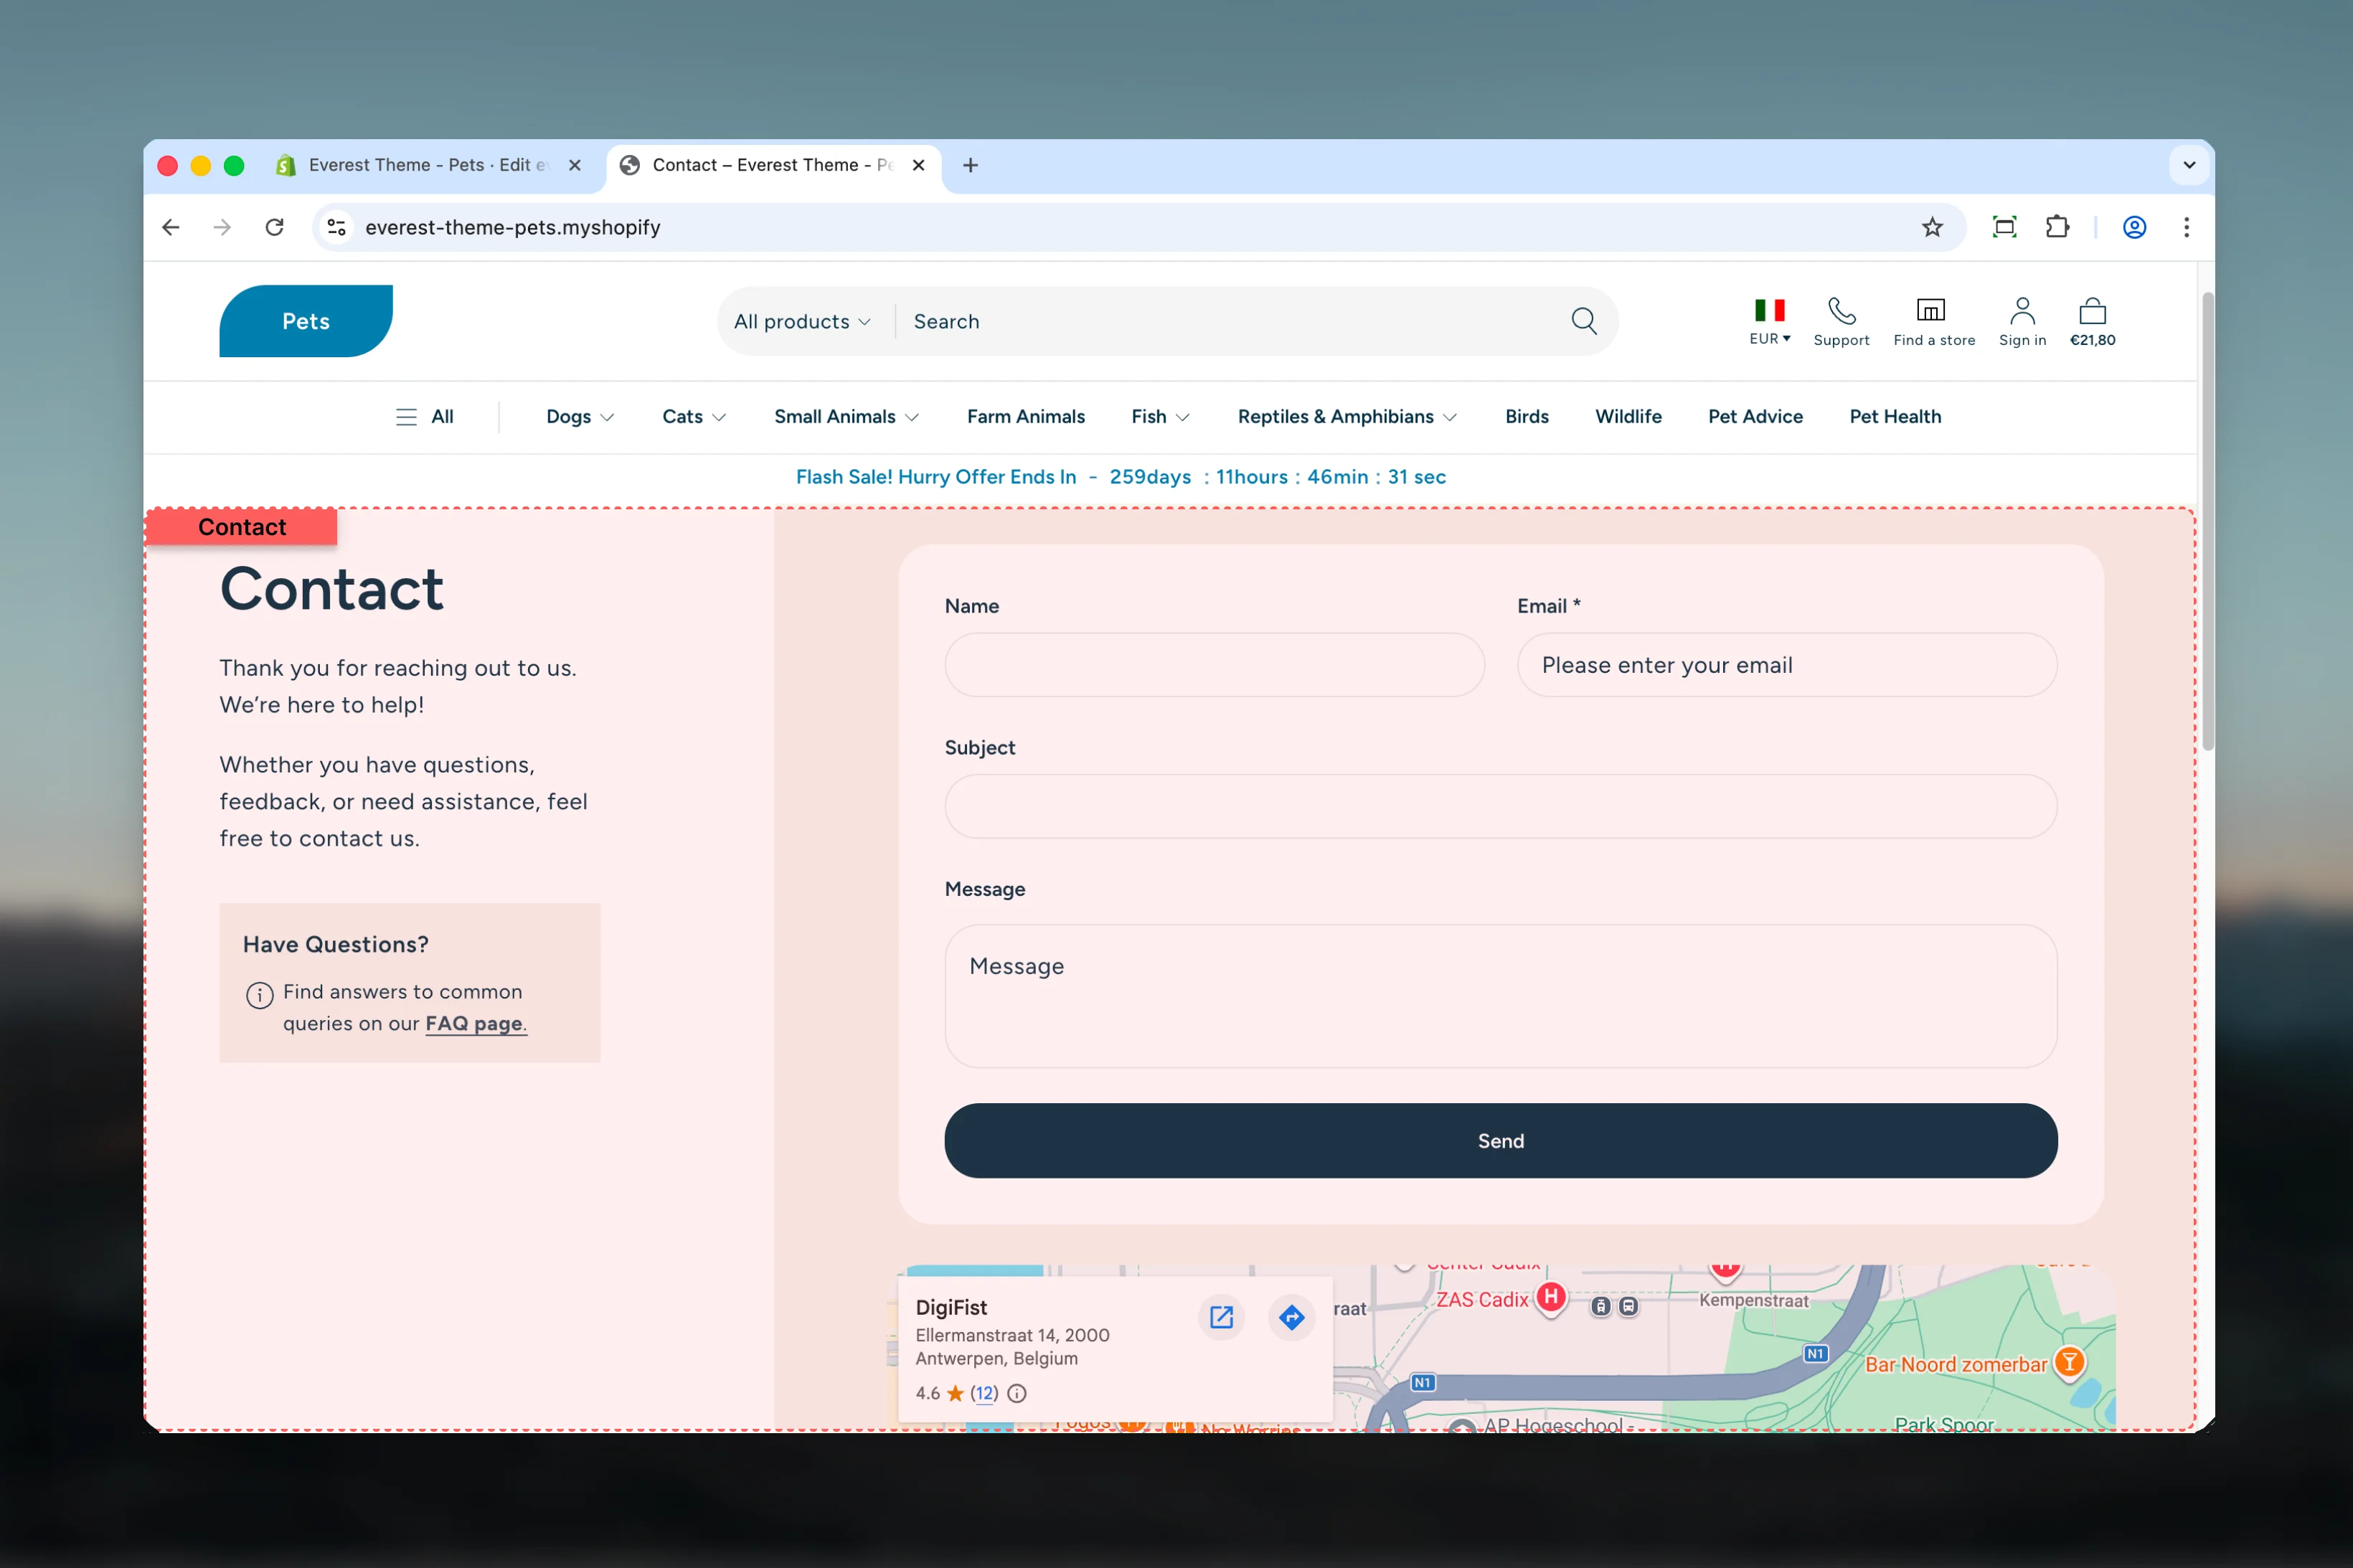This screenshot has width=2353, height=1568.
Task: Open the Birds menu item
Action: tap(1526, 417)
